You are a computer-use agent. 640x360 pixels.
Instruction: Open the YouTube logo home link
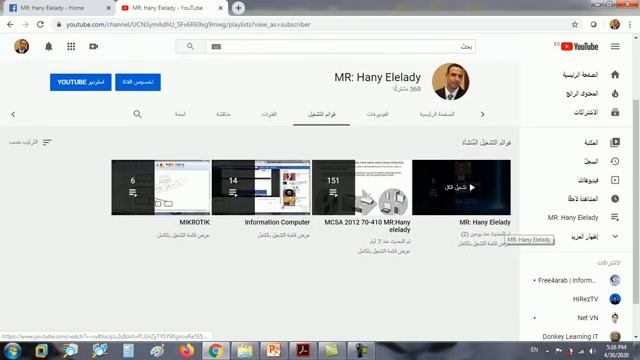(x=579, y=47)
